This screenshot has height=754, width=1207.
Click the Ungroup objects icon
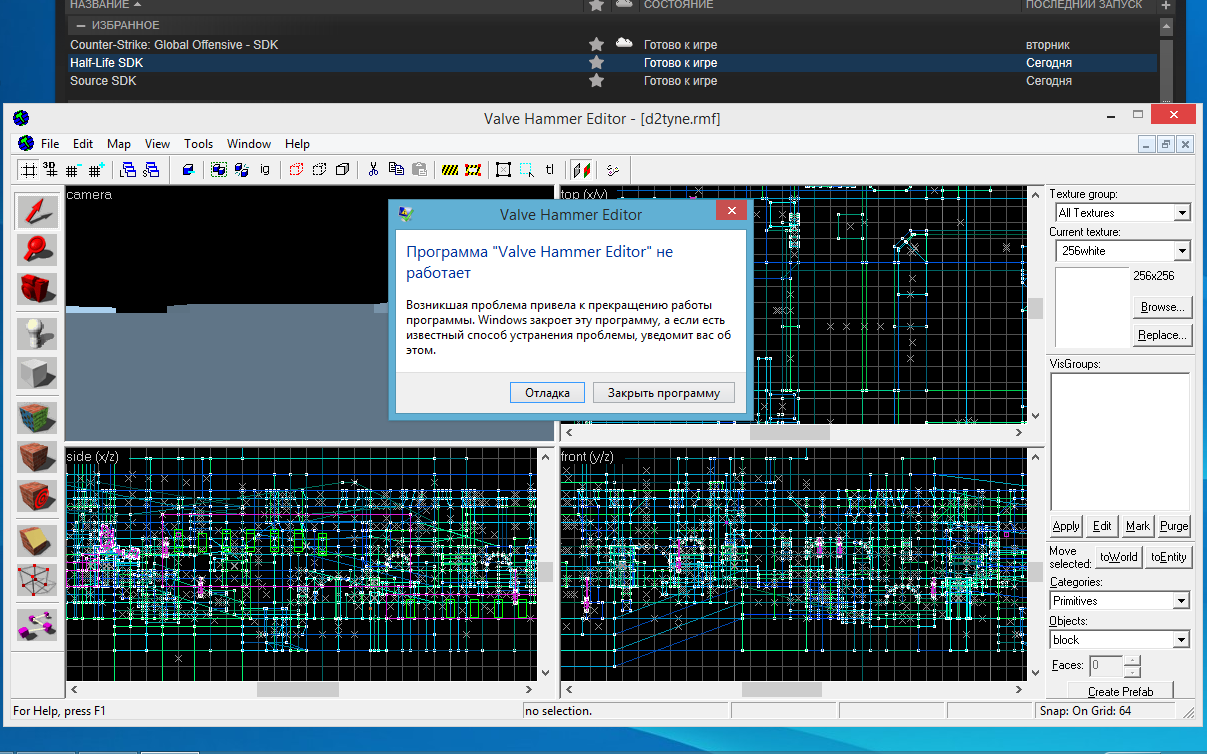coord(242,169)
